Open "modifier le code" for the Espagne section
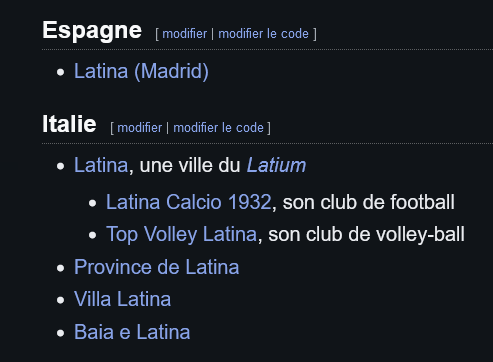Image resolution: width=493 pixels, height=362 pixels. point(263,34)
